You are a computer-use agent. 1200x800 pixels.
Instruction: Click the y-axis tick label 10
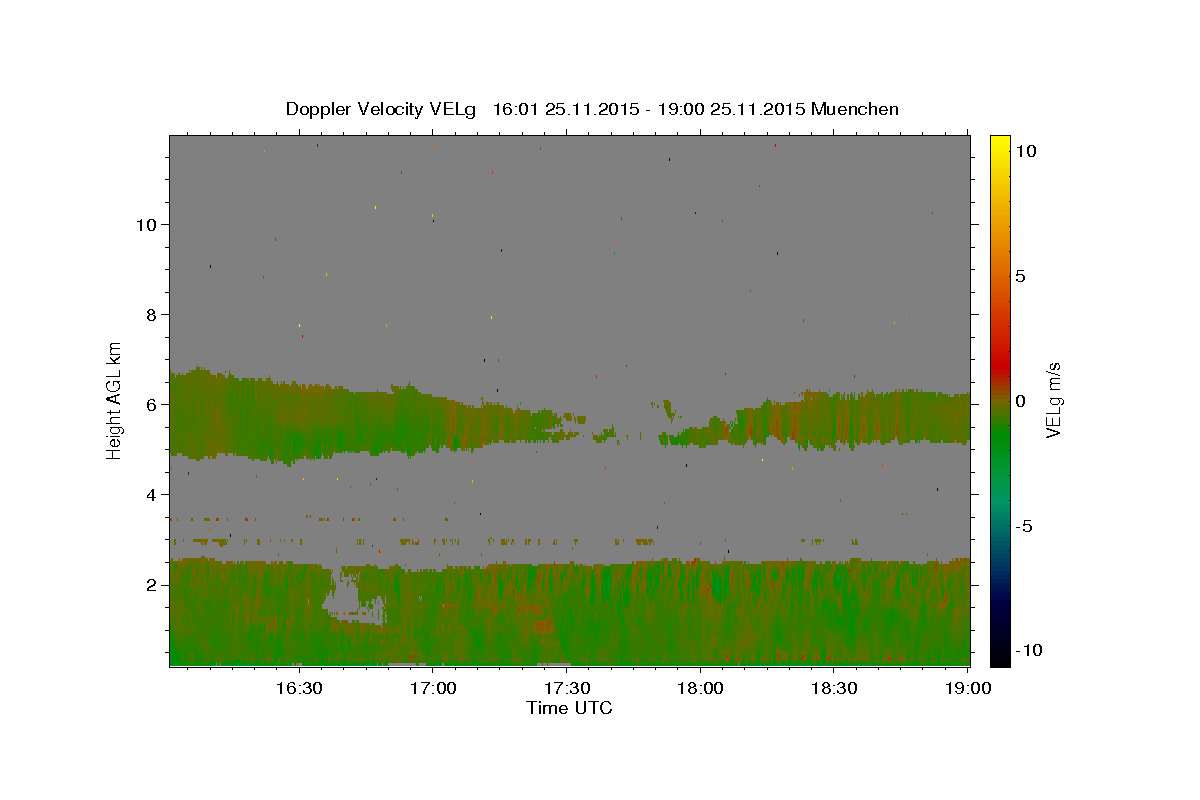coord(146,225)
